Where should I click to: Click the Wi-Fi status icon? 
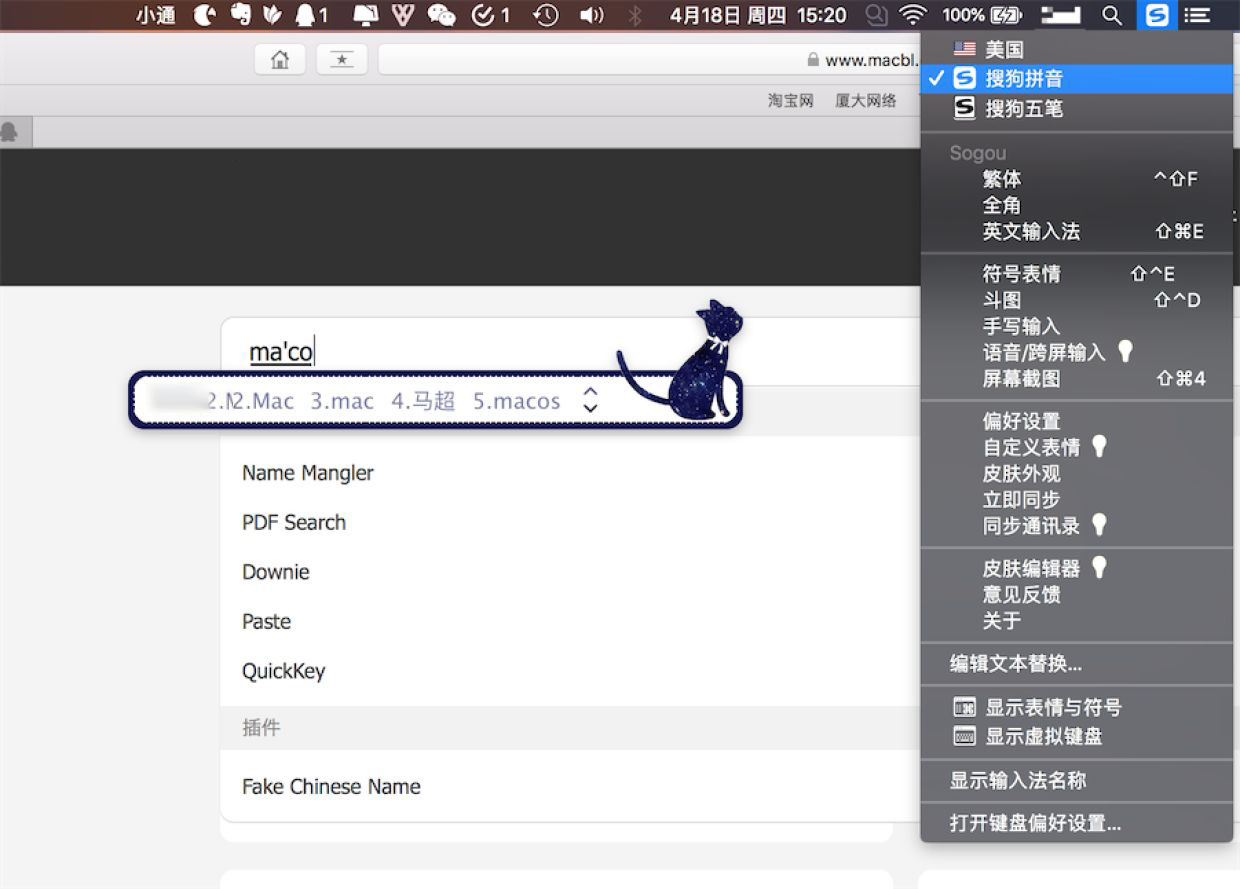click(912, 15)
